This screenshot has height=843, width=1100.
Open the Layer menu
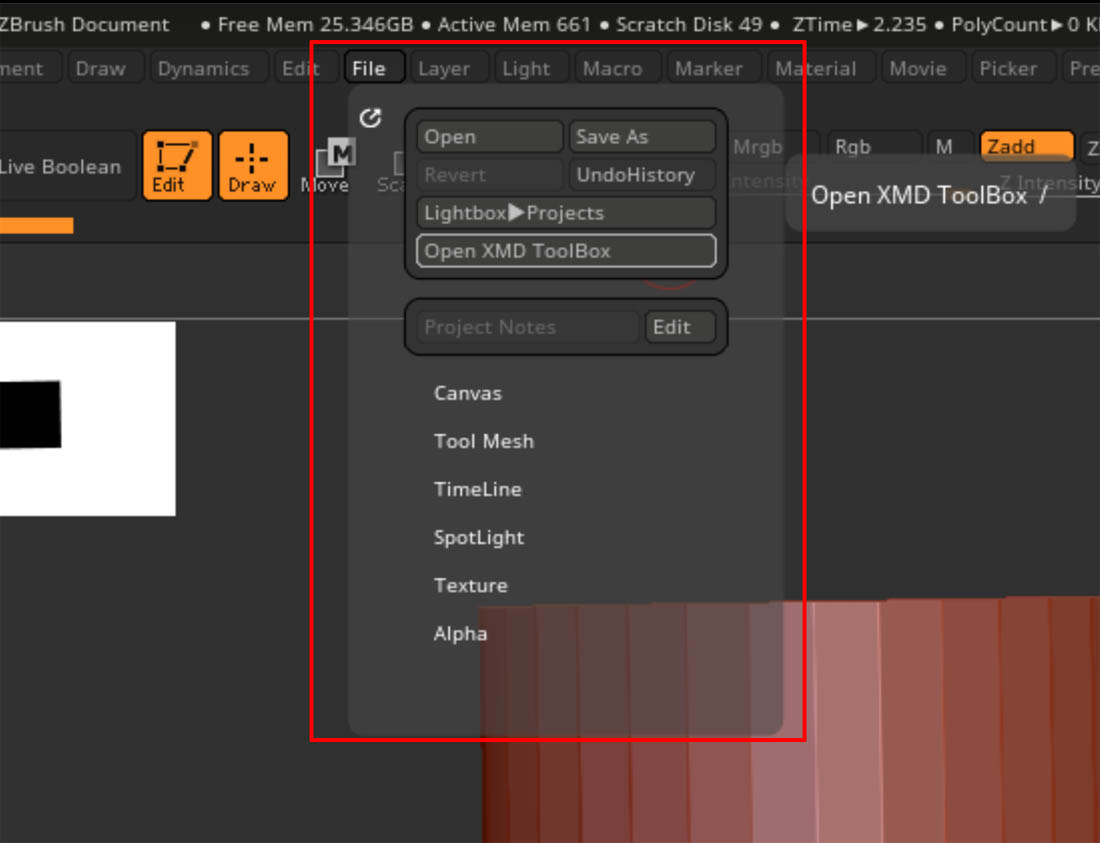point(447,68)
